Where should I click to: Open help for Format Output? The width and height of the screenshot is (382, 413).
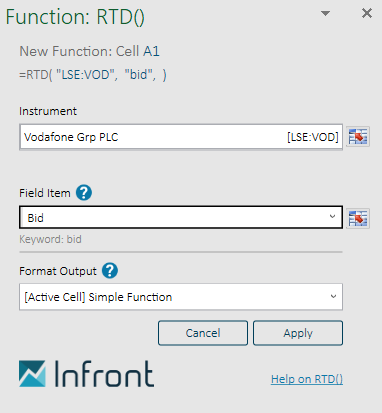[x=110, y=271]
